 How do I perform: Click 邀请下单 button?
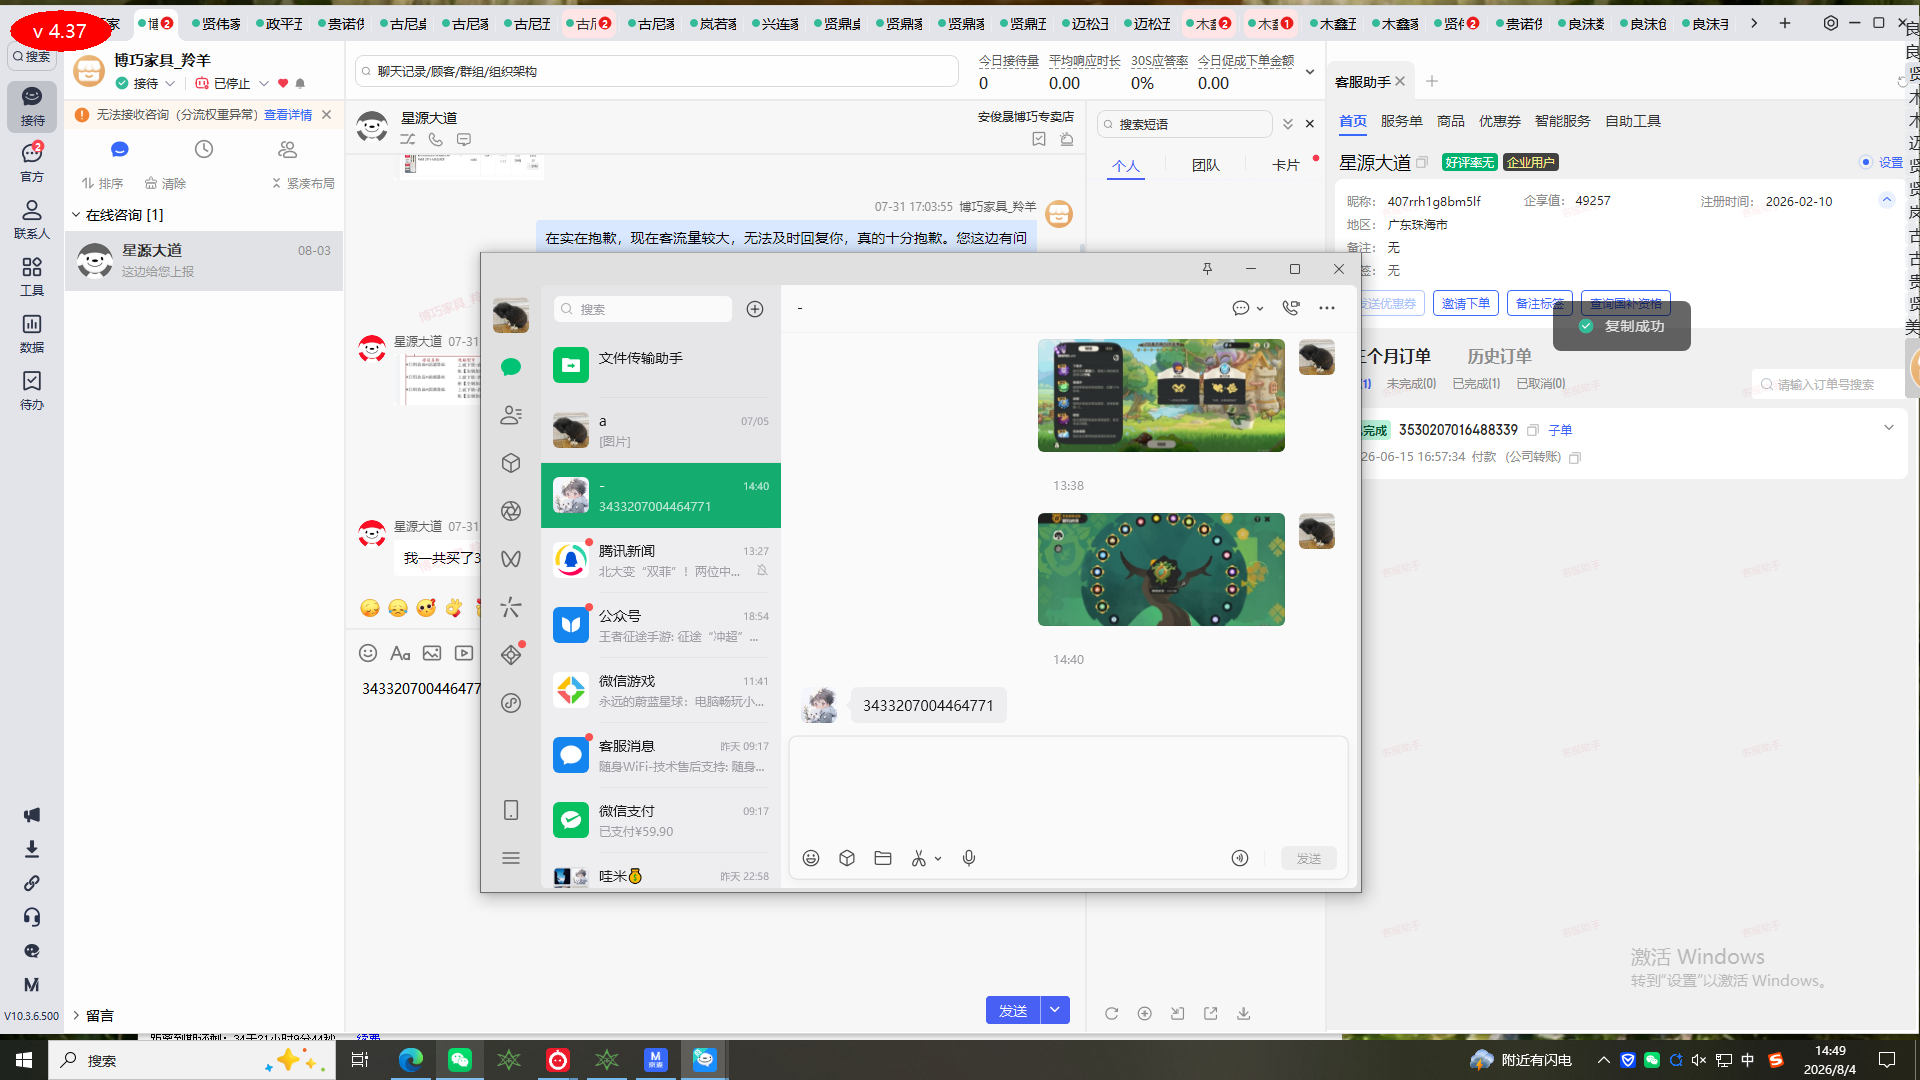point(1466,303)
